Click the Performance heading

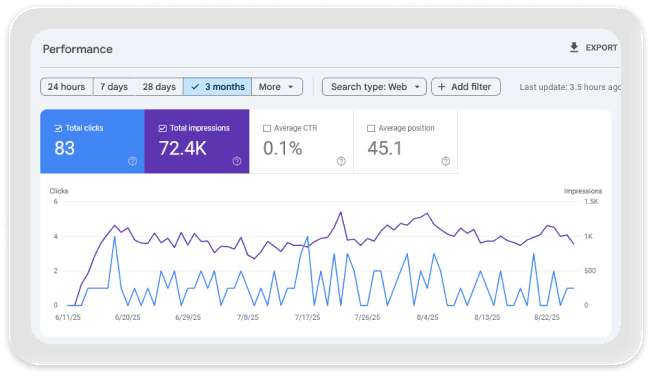point(78,49)
